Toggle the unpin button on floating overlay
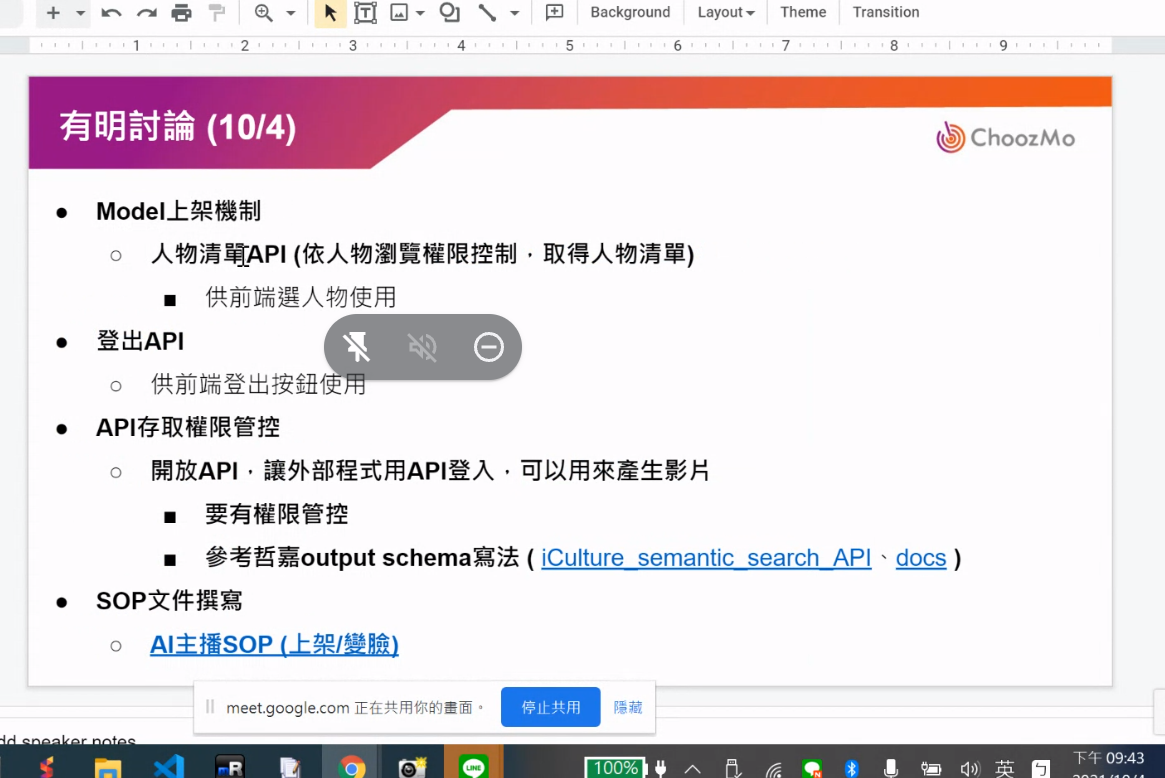The image size is (1165, 778). pyautogui.click(x=357, y=347)
